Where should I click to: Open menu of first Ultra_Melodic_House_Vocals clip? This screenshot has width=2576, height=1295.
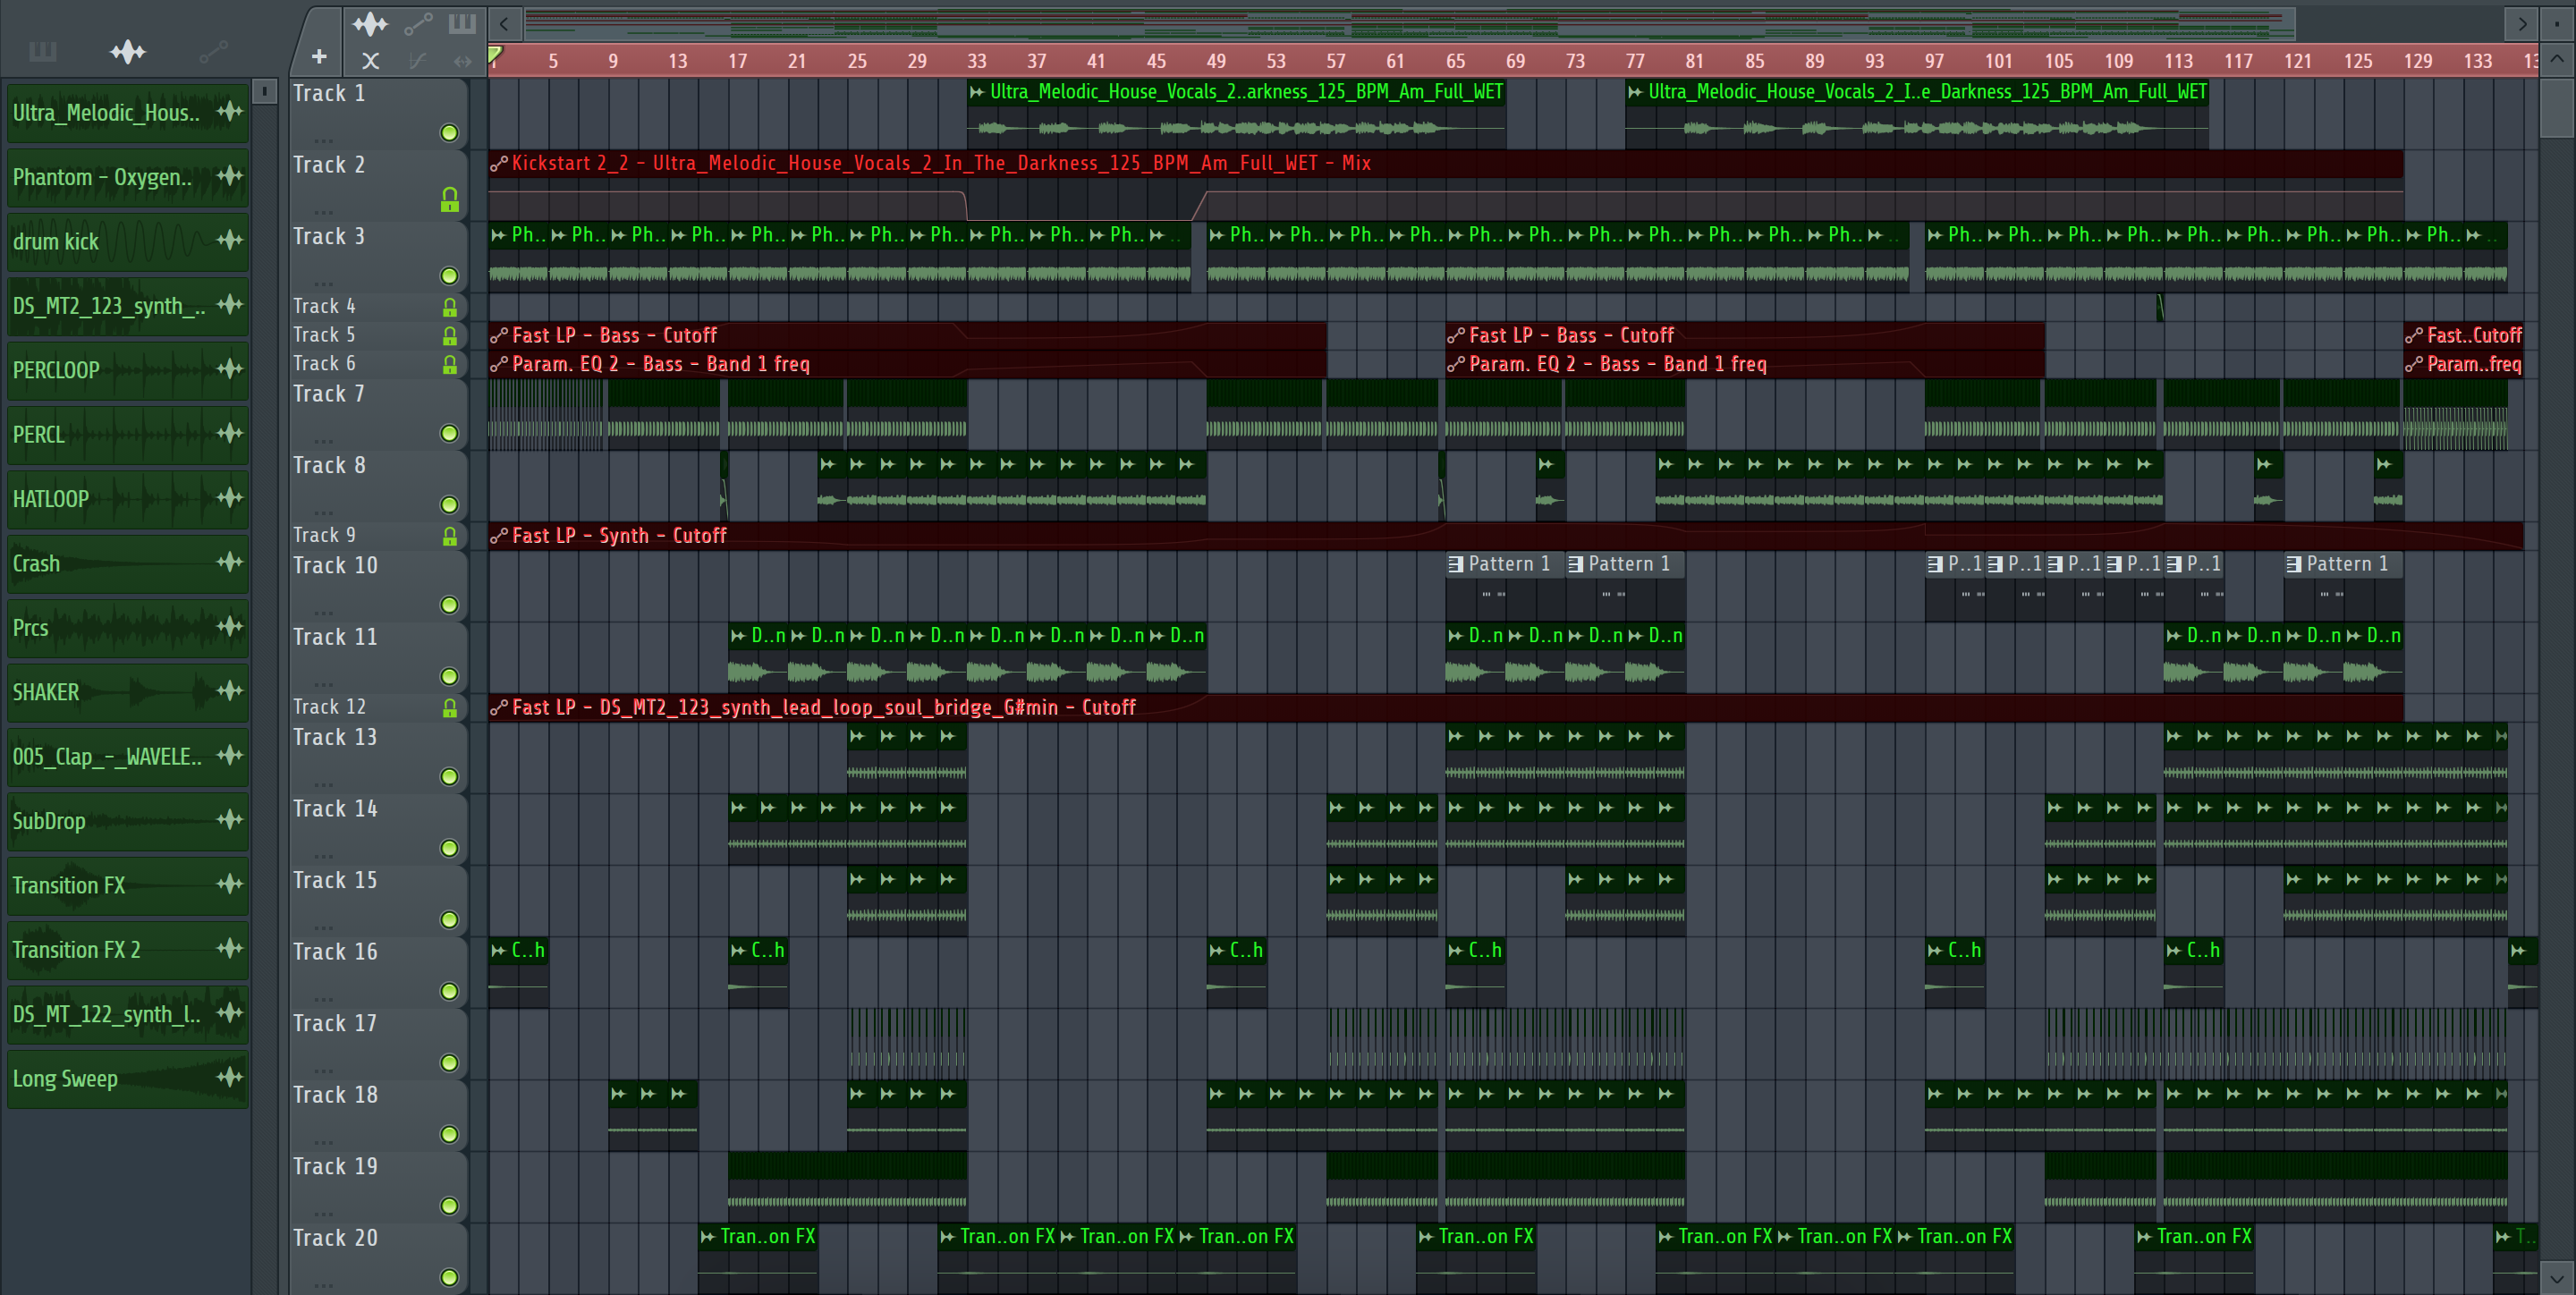[x=977, y=92]
